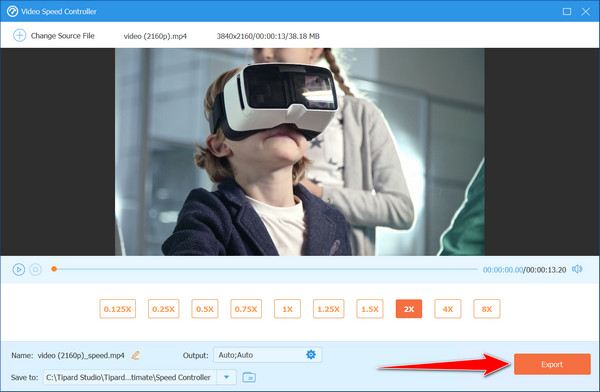Image resolution: width=600 pixels, height=392 pixels.
Task: Click the playback progress slider handle
Action: pyautogui.click(x=54, y=269)
